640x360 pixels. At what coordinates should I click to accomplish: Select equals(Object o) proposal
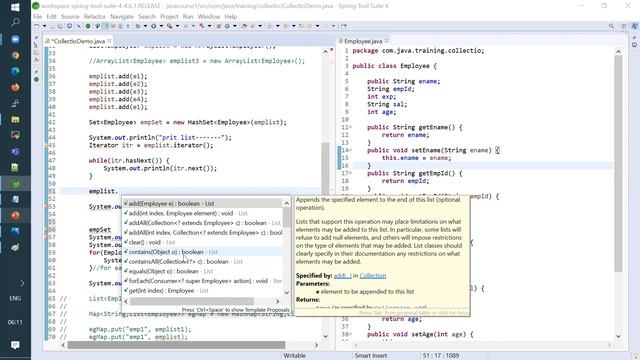click(202, 271)
